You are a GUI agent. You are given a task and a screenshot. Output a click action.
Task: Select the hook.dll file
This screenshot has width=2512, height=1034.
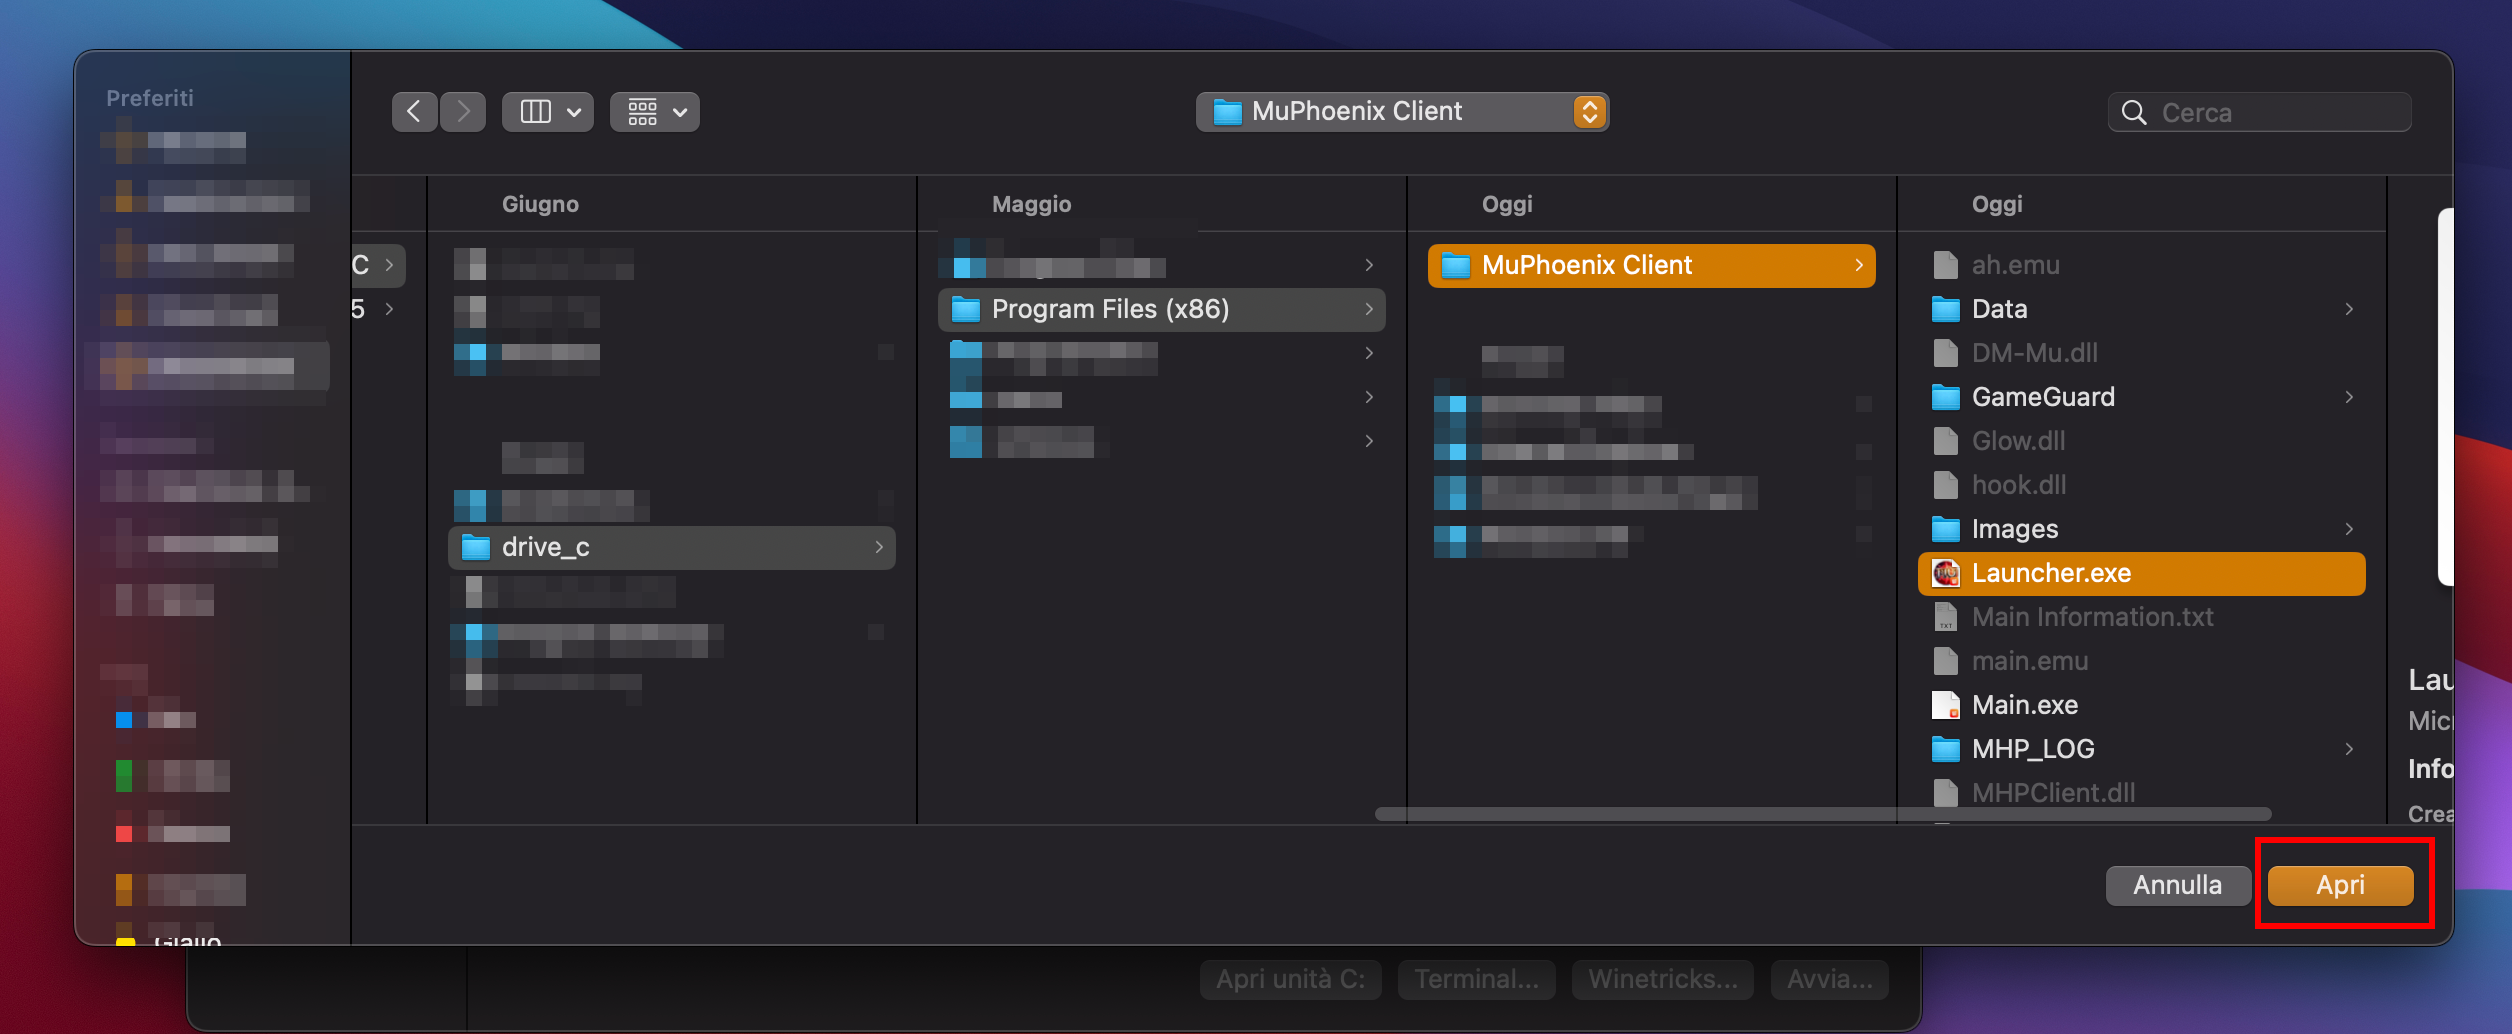click(x=2142, y=485)
